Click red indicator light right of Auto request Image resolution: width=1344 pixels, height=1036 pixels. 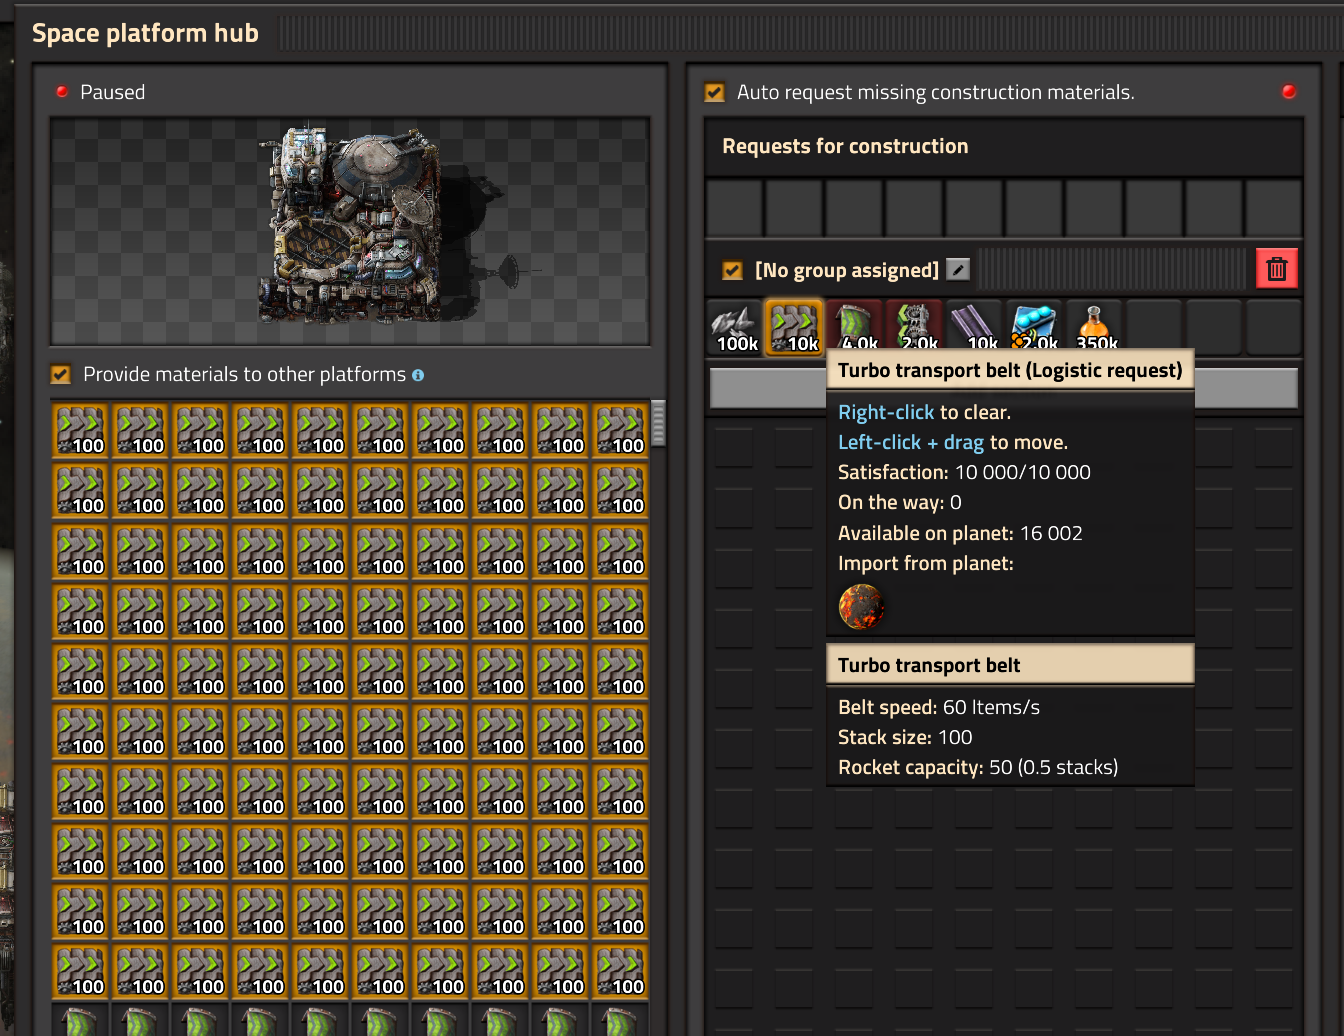pos(1289,92)
